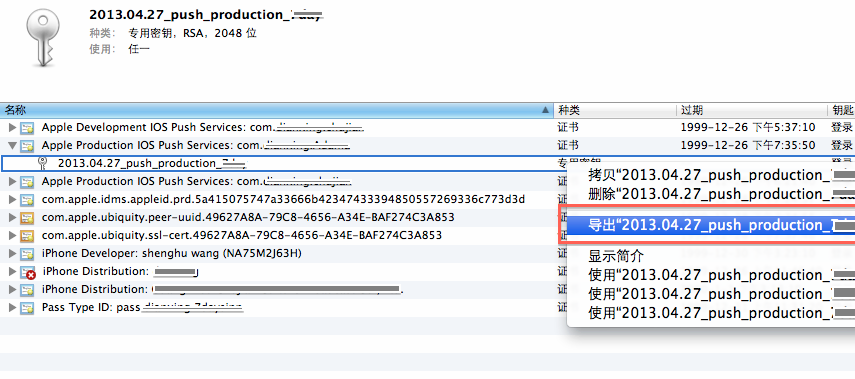
Task: Expand Apple Development IOS Push Services row
Action: click(13, 128)
